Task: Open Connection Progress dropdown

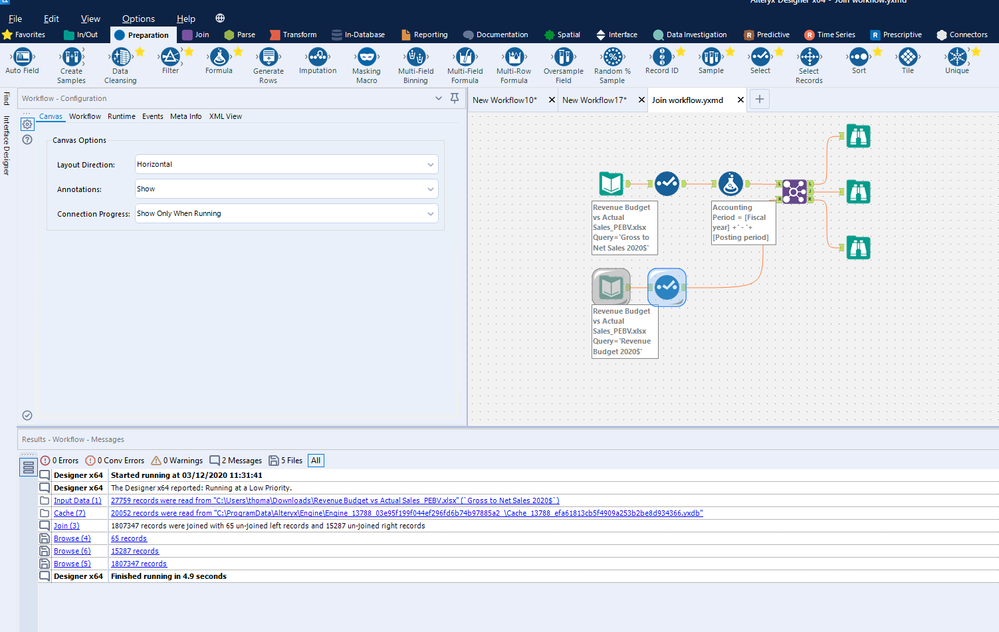Action: tap(286, 213)
